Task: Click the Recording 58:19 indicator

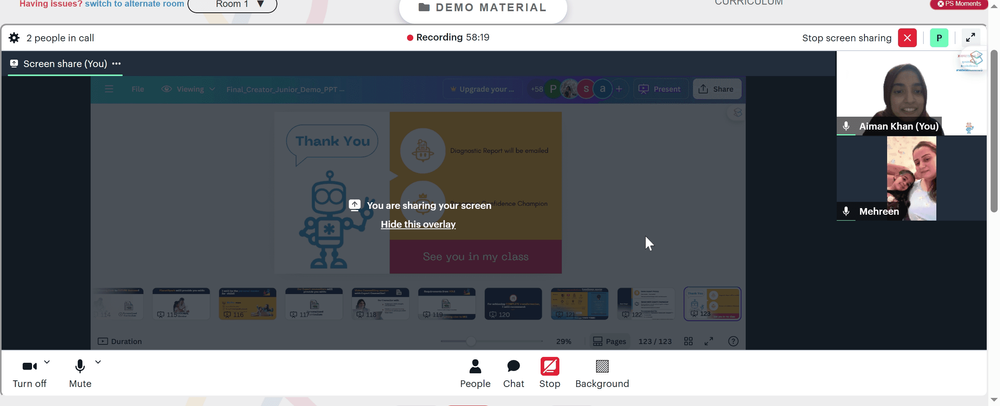Action: 448,38
